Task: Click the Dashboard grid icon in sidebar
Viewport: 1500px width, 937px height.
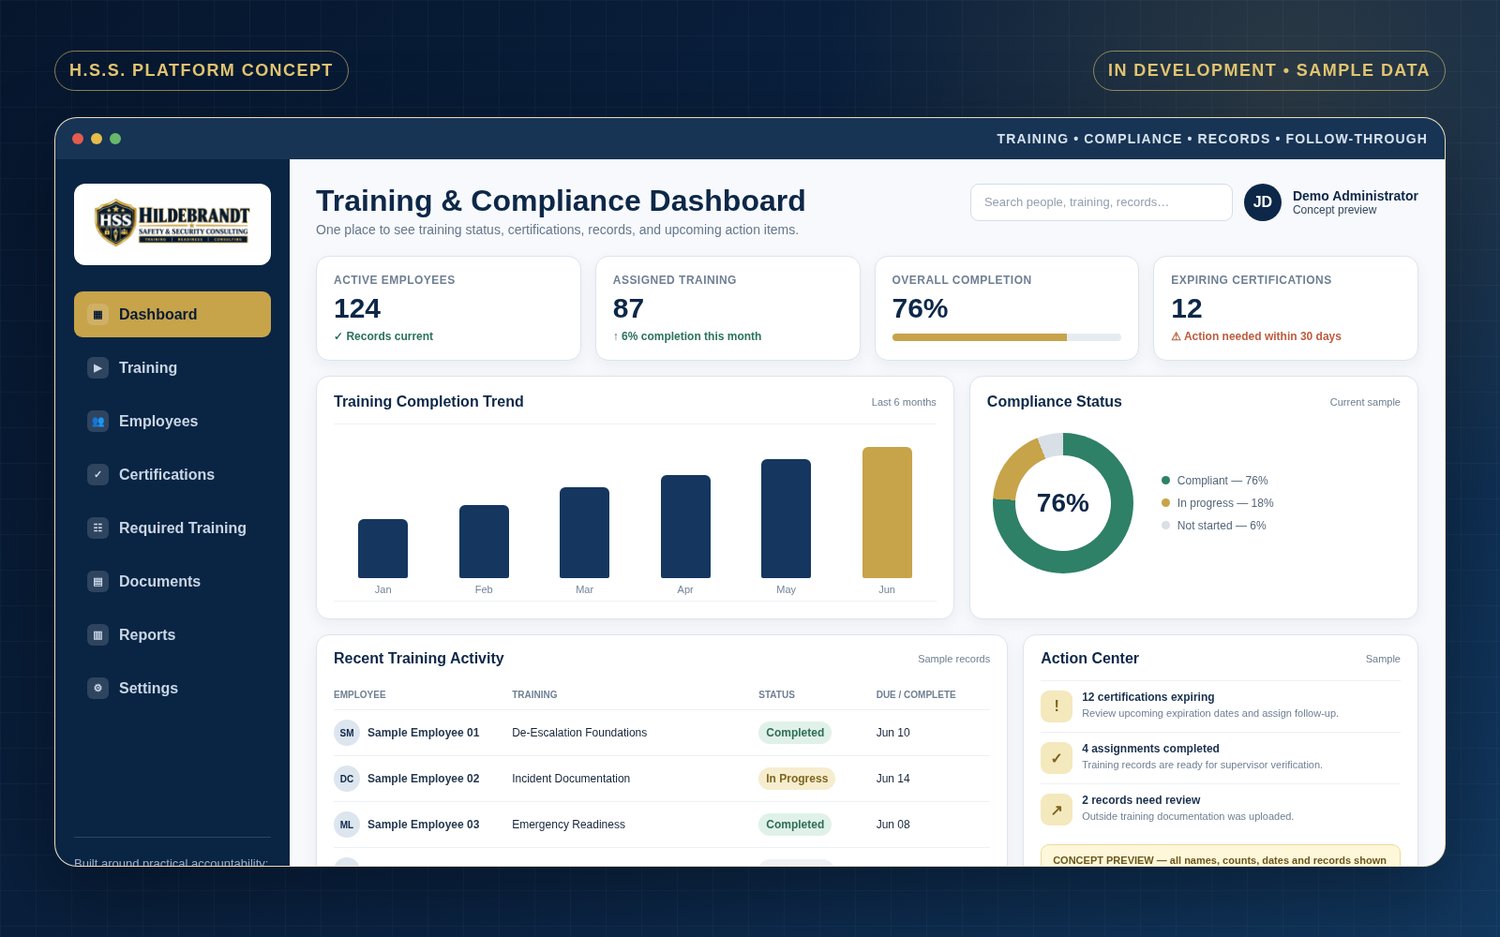Action: [x=98, y=314]
